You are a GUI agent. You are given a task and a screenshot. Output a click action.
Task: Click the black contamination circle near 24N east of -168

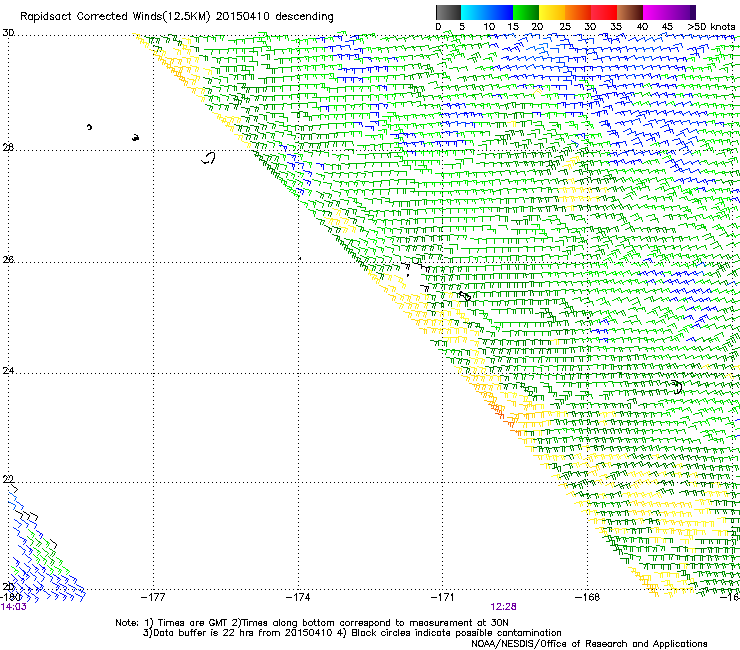677,387
